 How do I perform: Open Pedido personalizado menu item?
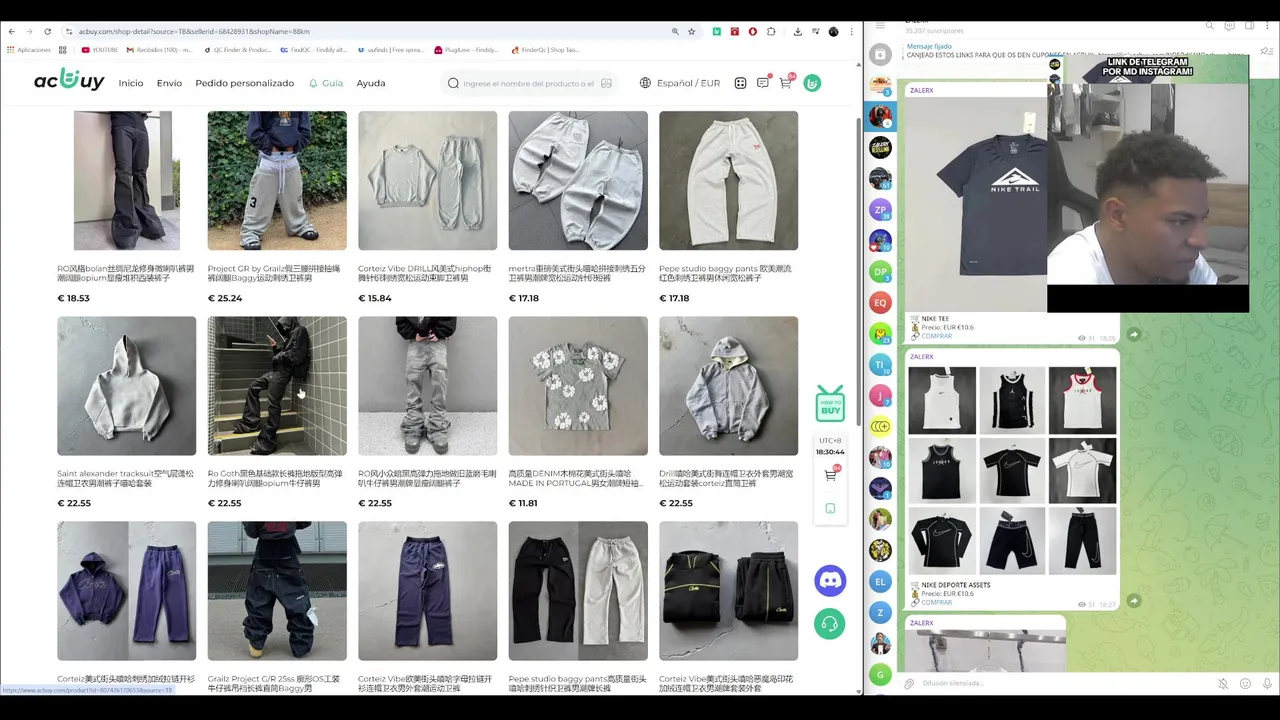pos(245,83)
